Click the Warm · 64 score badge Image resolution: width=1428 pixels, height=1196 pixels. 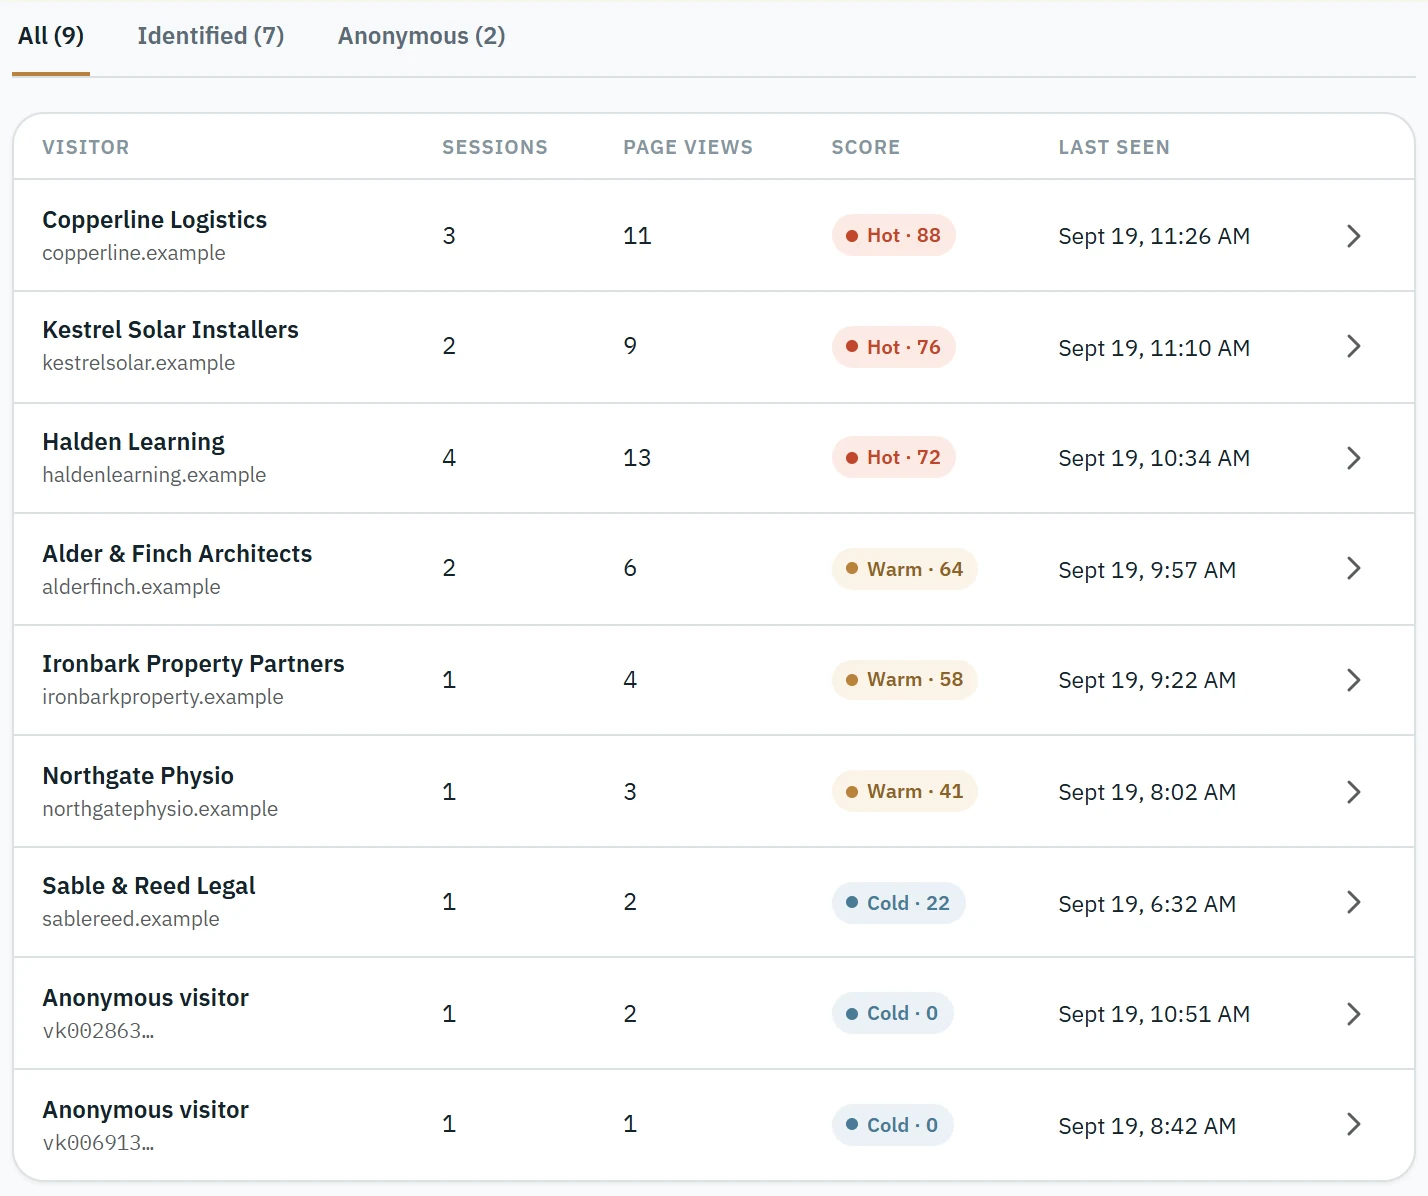pos(905,569)
